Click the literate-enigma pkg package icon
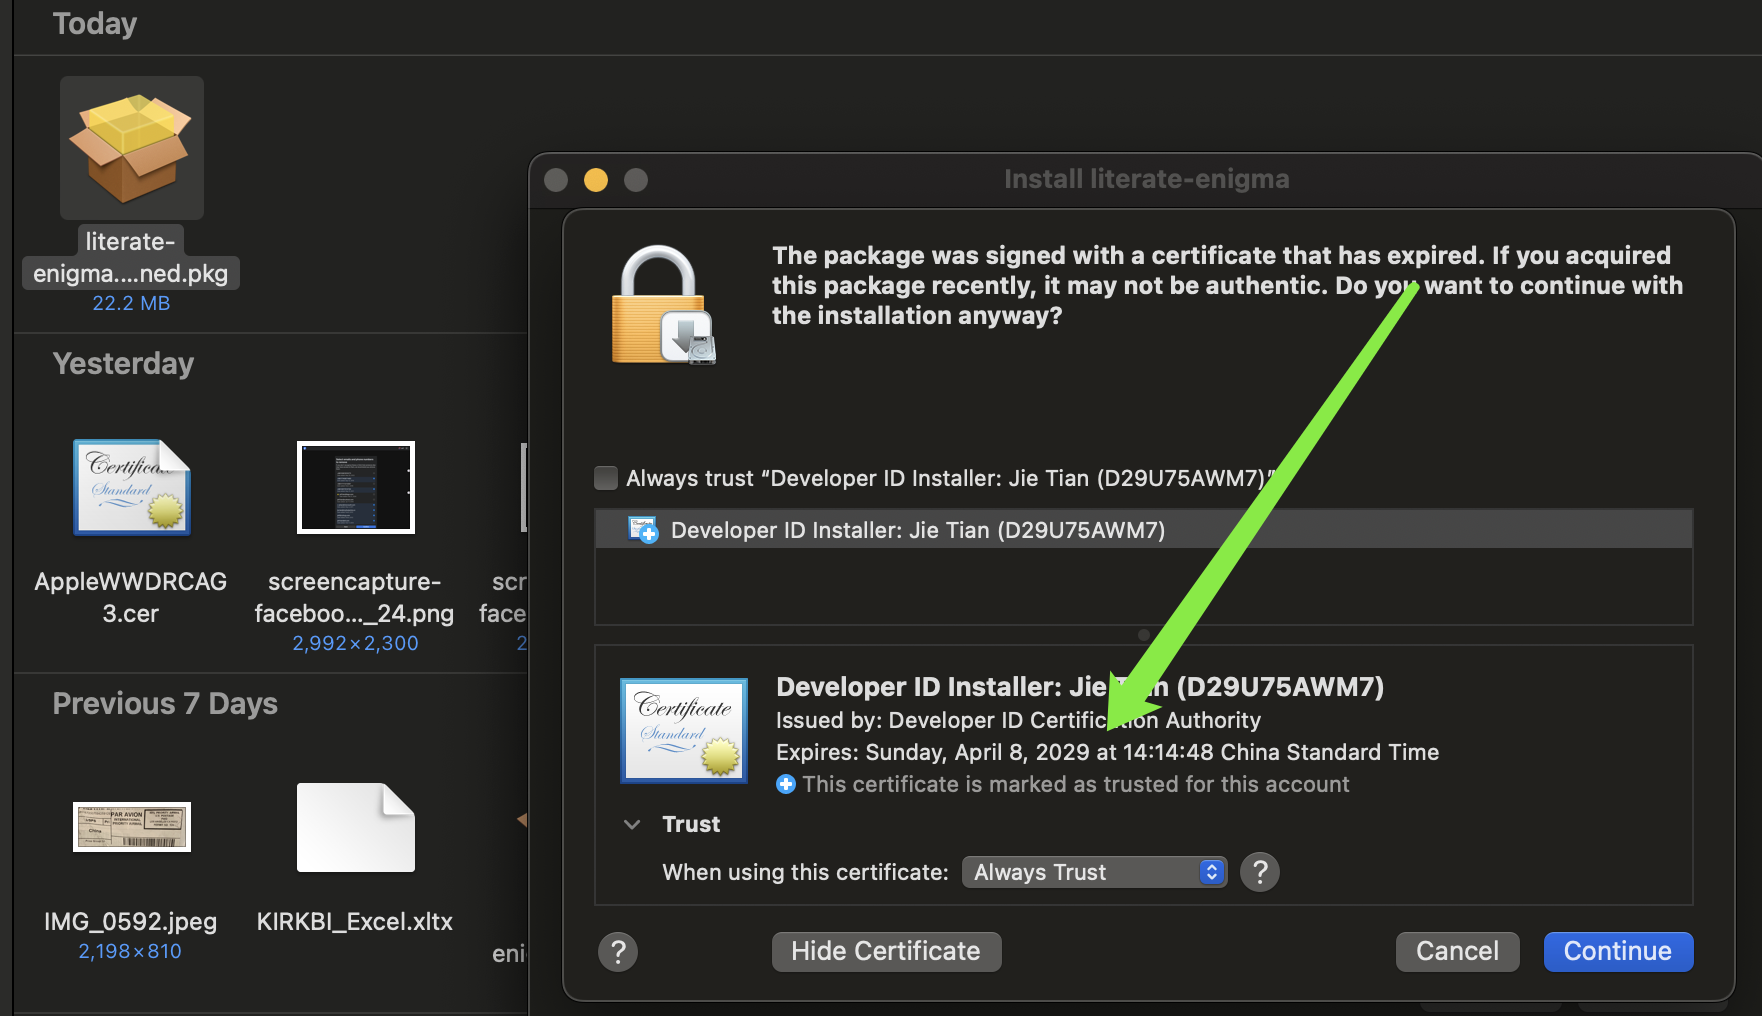 131,148
